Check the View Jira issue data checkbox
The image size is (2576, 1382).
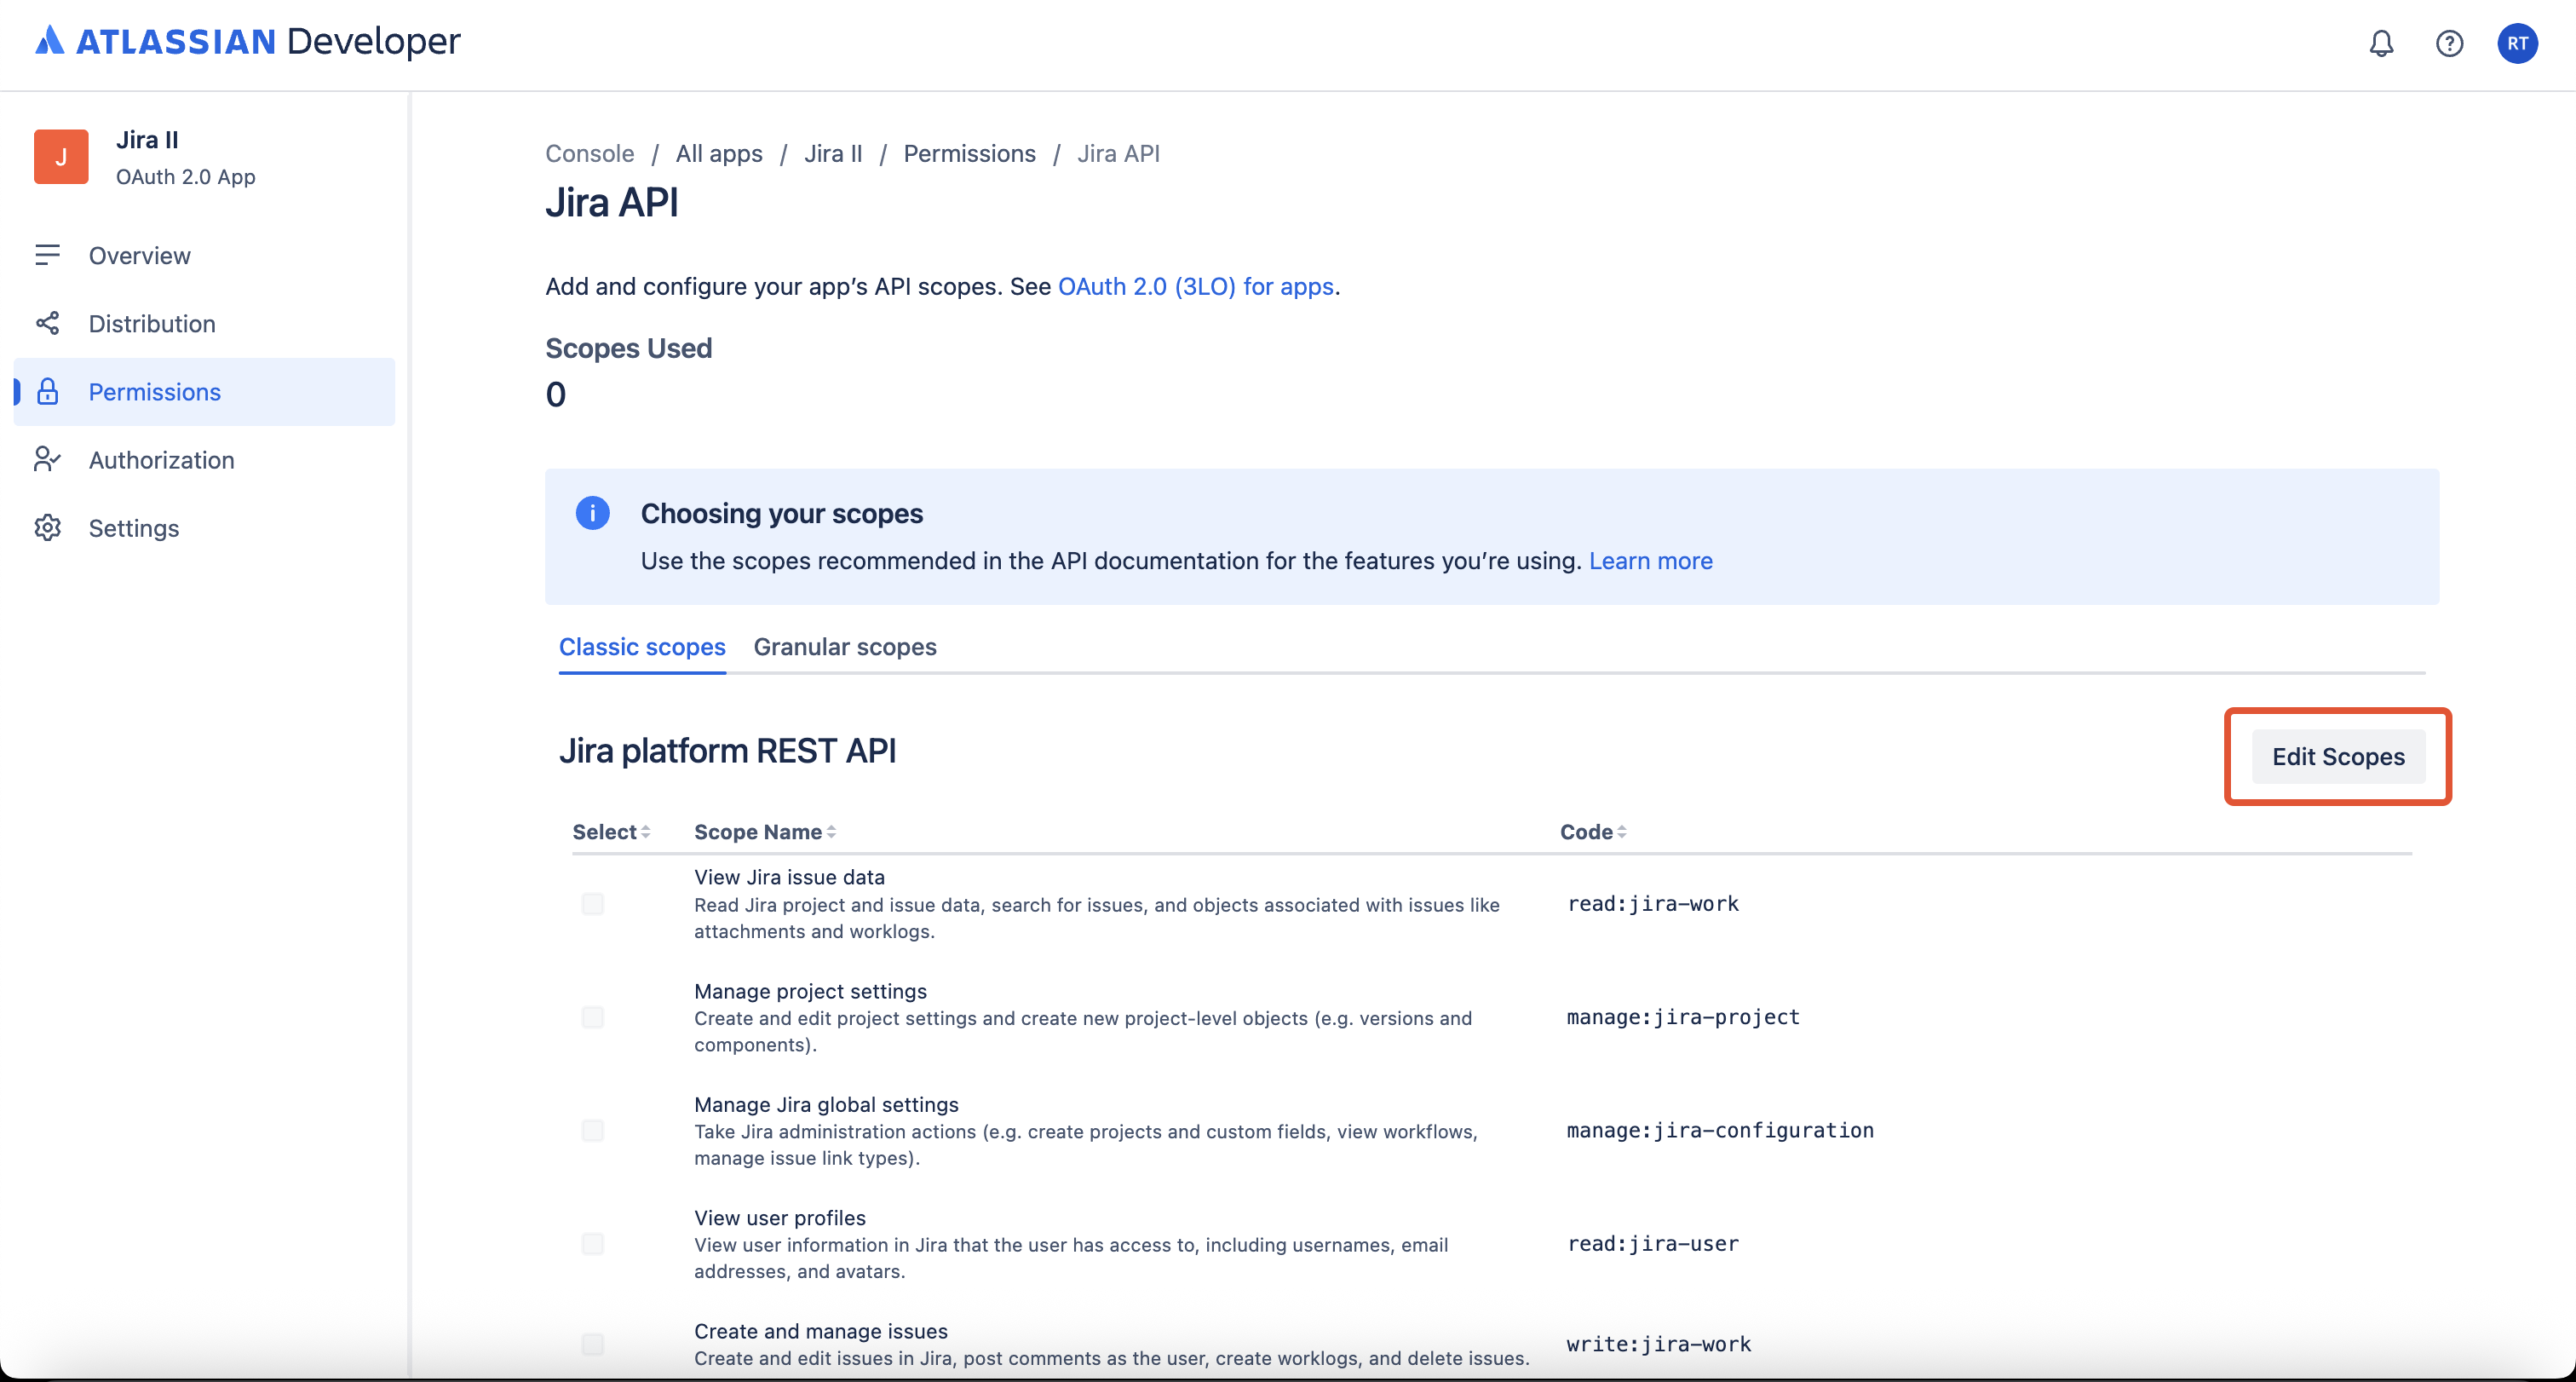click(x=593, y=904)
